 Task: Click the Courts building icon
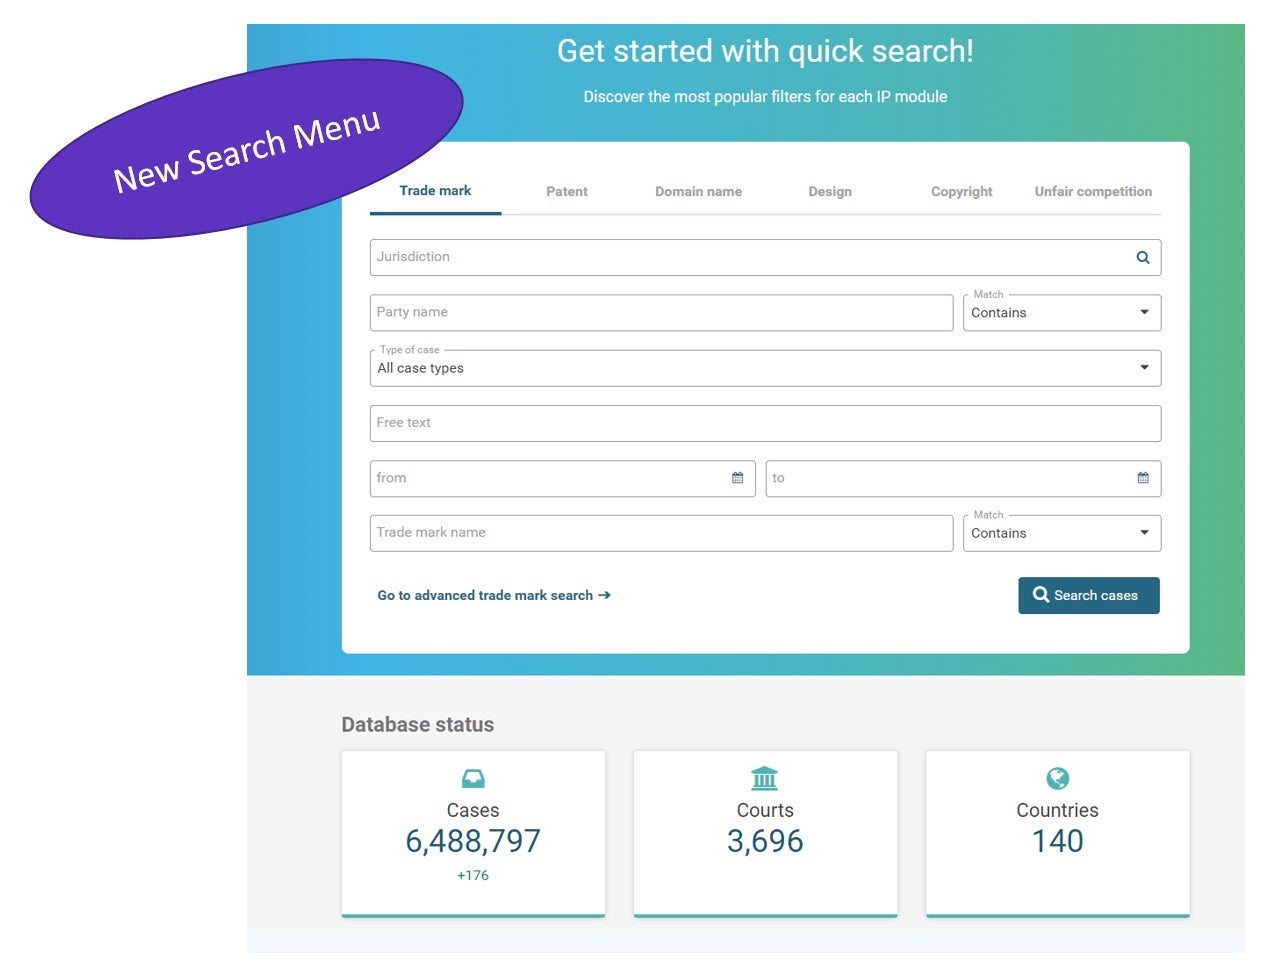click(765, 778)
